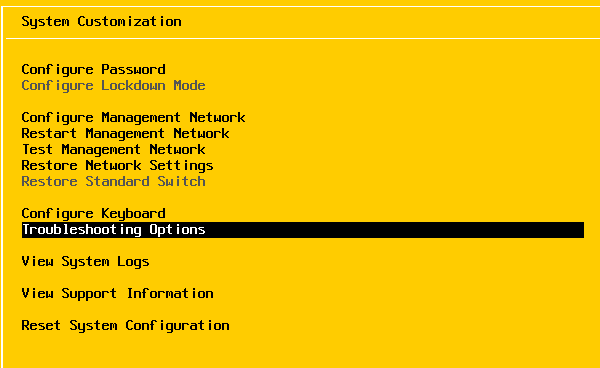This screenshot has width=600, height=368.
Task: Open Configure Management Network
Action: [x=133, y=118]
